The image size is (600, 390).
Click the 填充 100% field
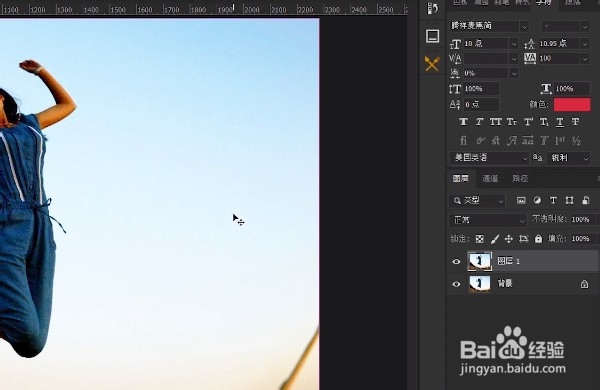pos(583,239)
